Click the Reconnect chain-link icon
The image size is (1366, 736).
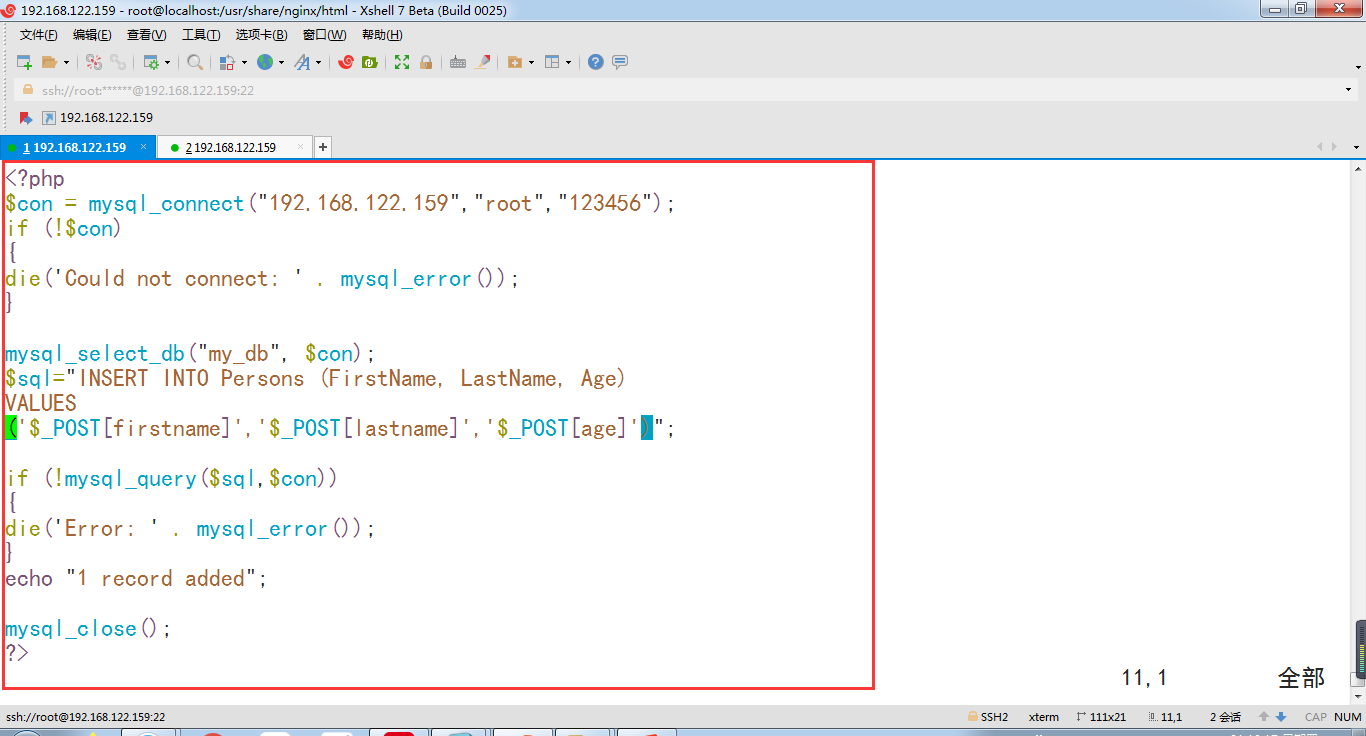pos(118,62)
